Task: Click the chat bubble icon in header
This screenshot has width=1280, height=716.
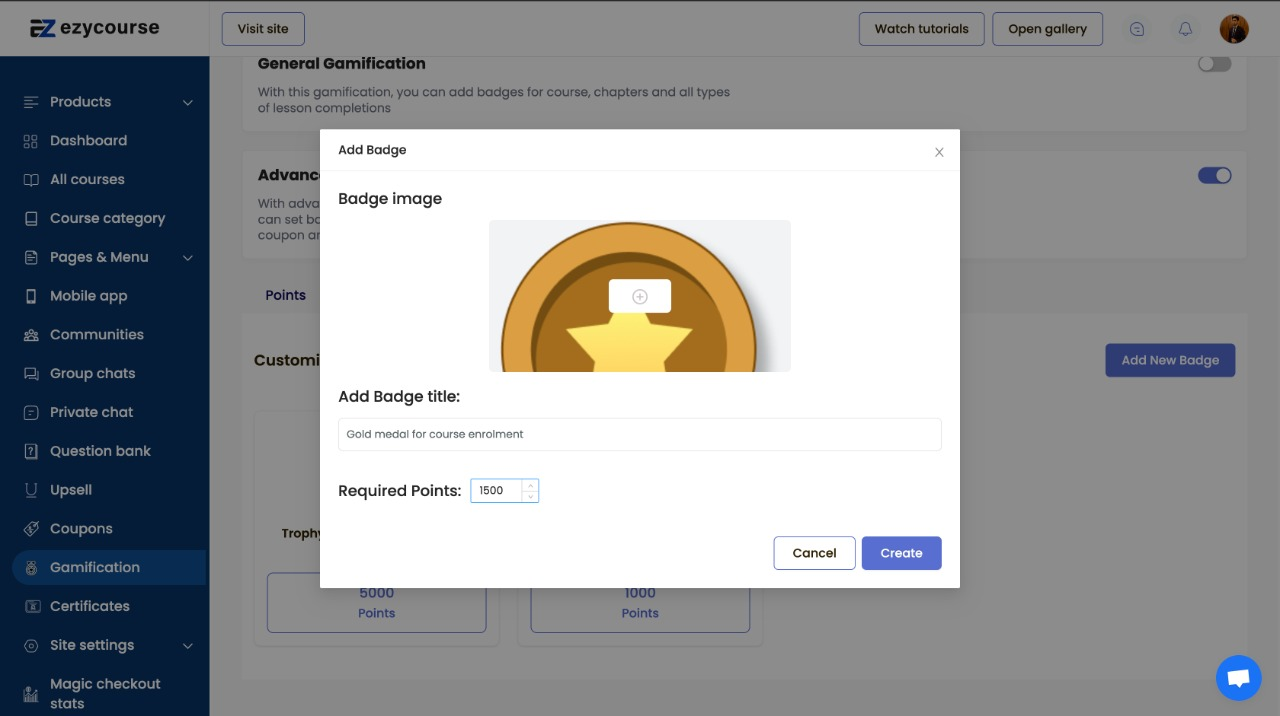Action: click(1137, 29)
